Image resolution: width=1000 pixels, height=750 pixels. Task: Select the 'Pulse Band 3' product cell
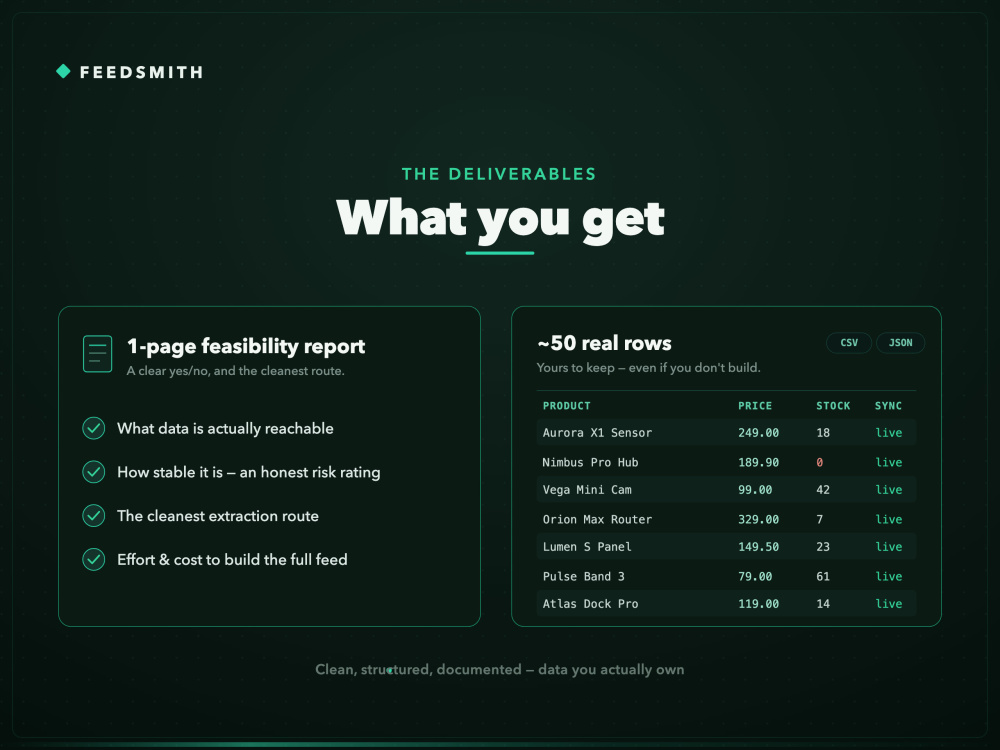pos(584,577)
